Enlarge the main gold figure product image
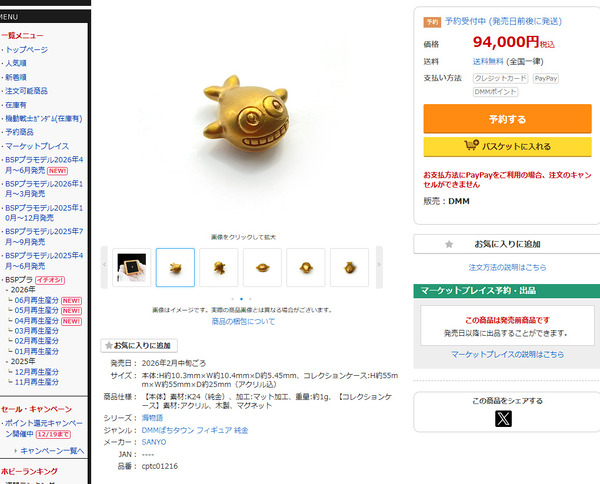600x484 pixels. click(245, 115)
